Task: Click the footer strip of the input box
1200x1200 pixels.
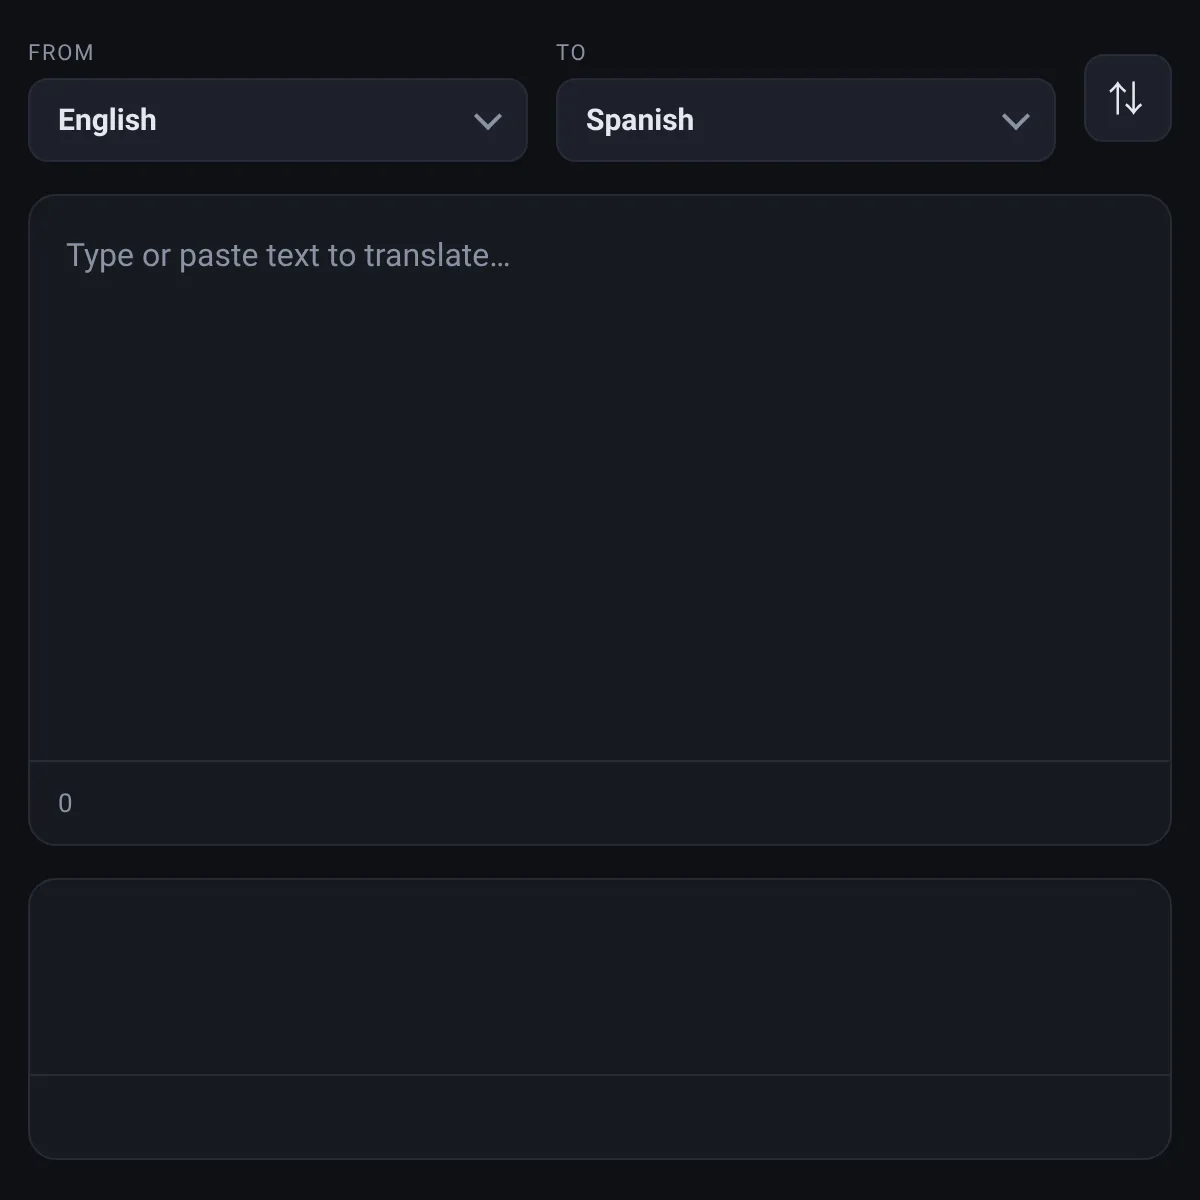Action: pyautogui.click(x=600, y=803)
